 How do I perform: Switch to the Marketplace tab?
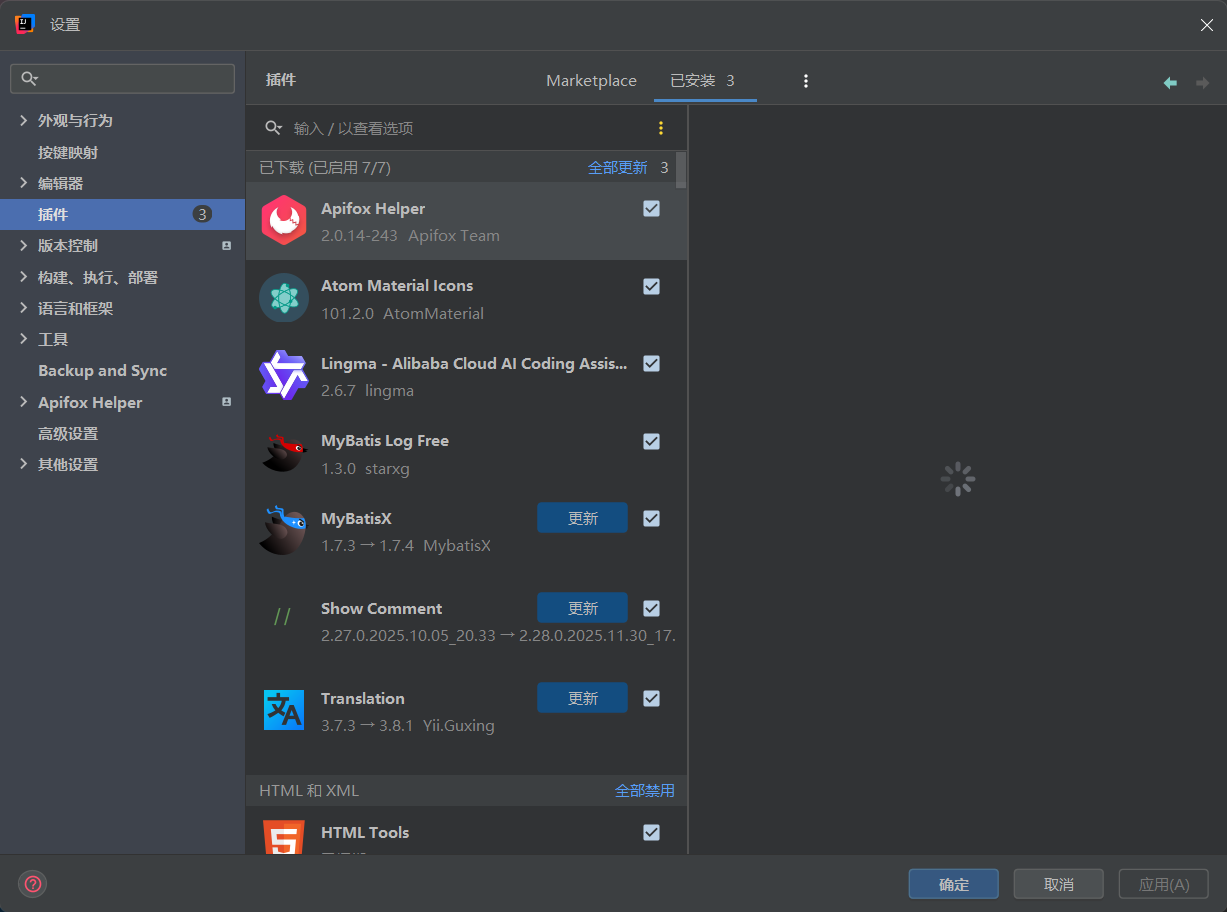point(591,81)
